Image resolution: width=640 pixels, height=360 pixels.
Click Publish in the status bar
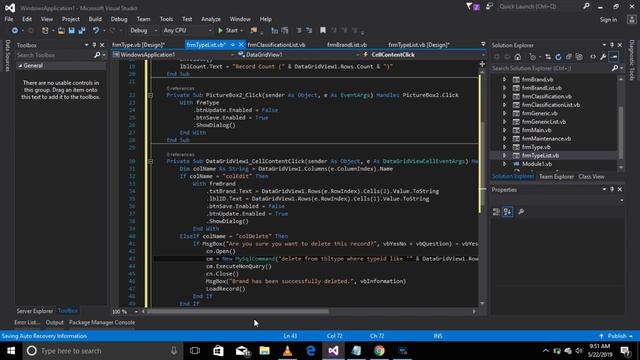coord(617,336)
